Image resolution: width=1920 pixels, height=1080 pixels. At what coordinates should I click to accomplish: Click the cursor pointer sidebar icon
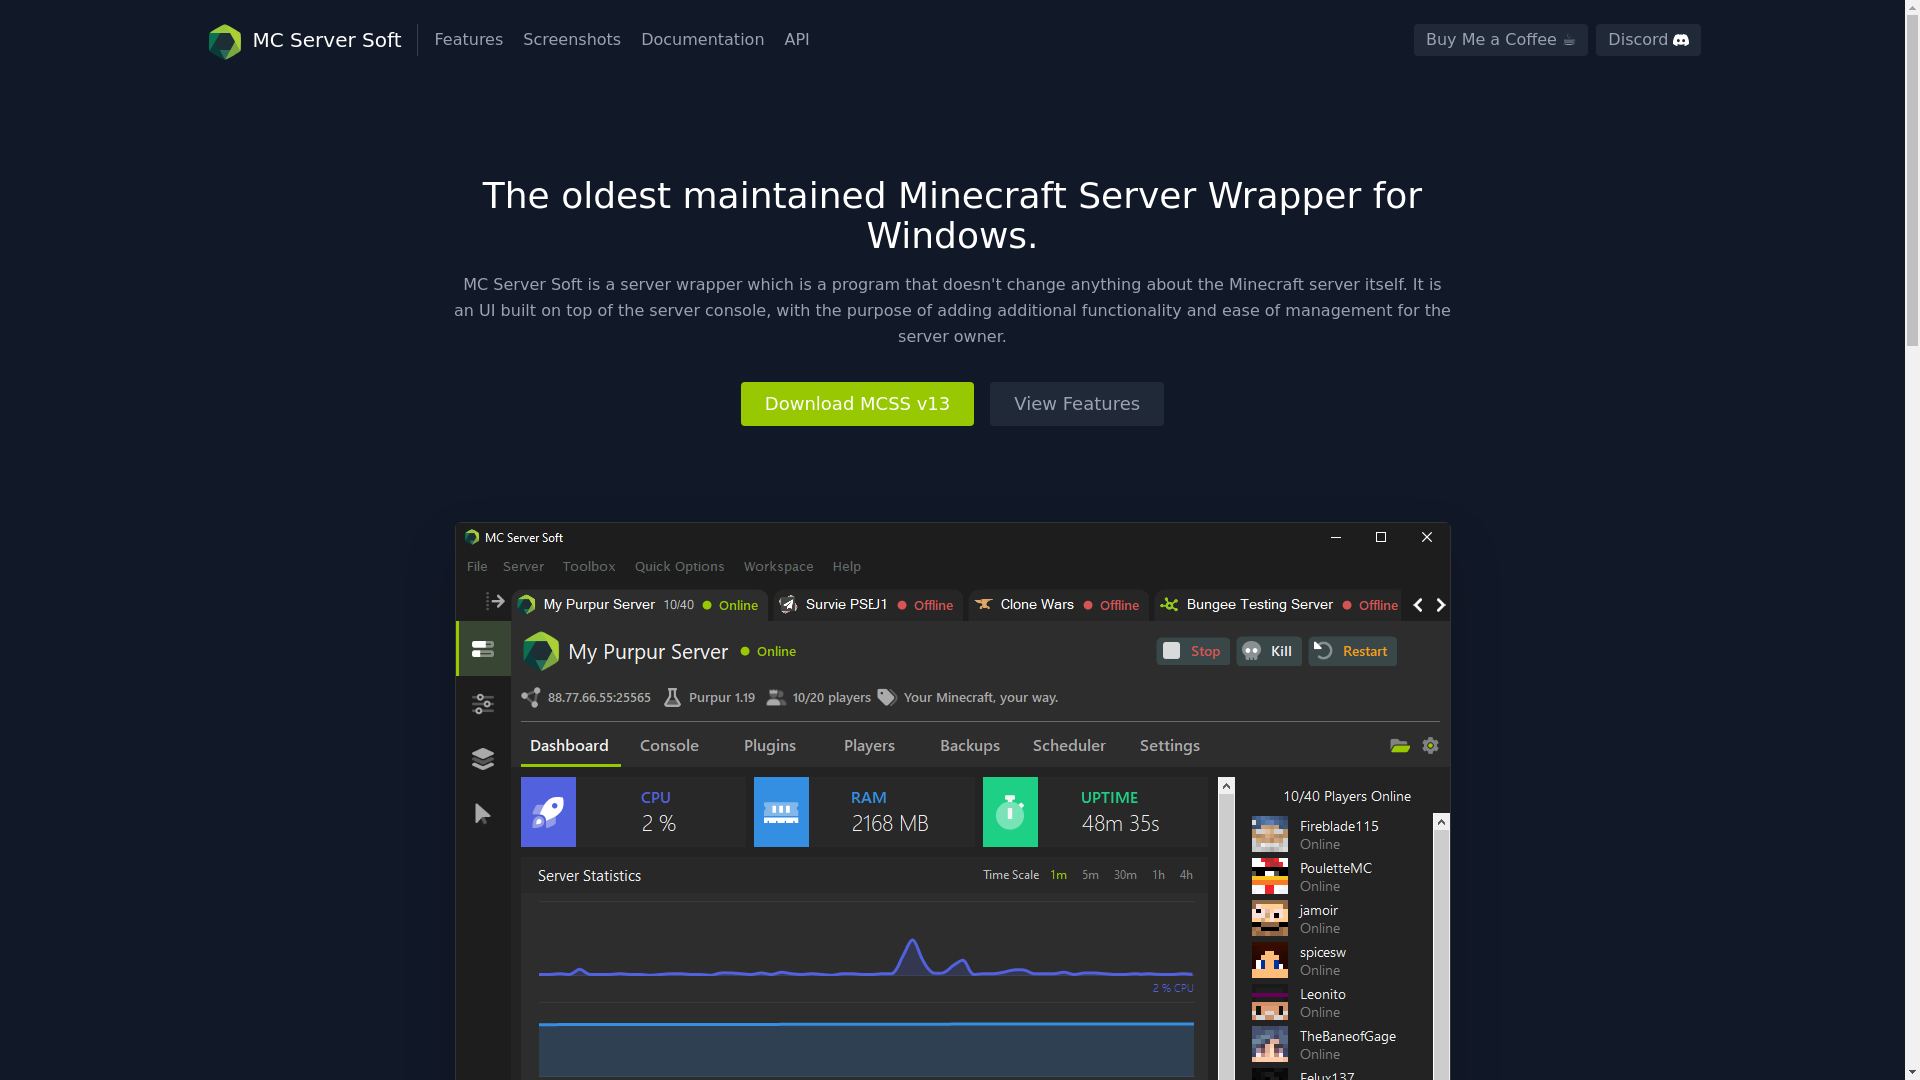click(x=483, y=814)
